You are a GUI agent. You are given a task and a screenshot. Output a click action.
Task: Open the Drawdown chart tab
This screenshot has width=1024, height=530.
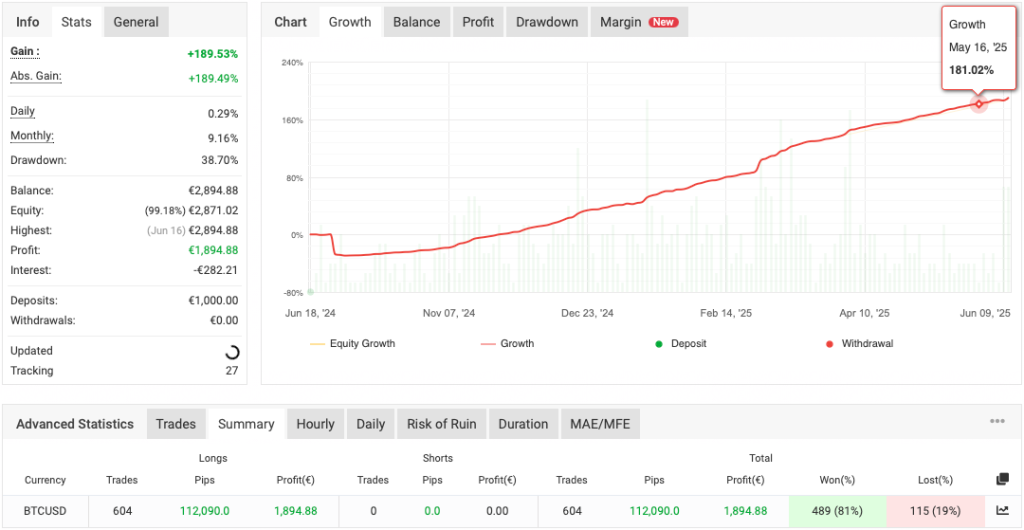[x=547, y=22]
